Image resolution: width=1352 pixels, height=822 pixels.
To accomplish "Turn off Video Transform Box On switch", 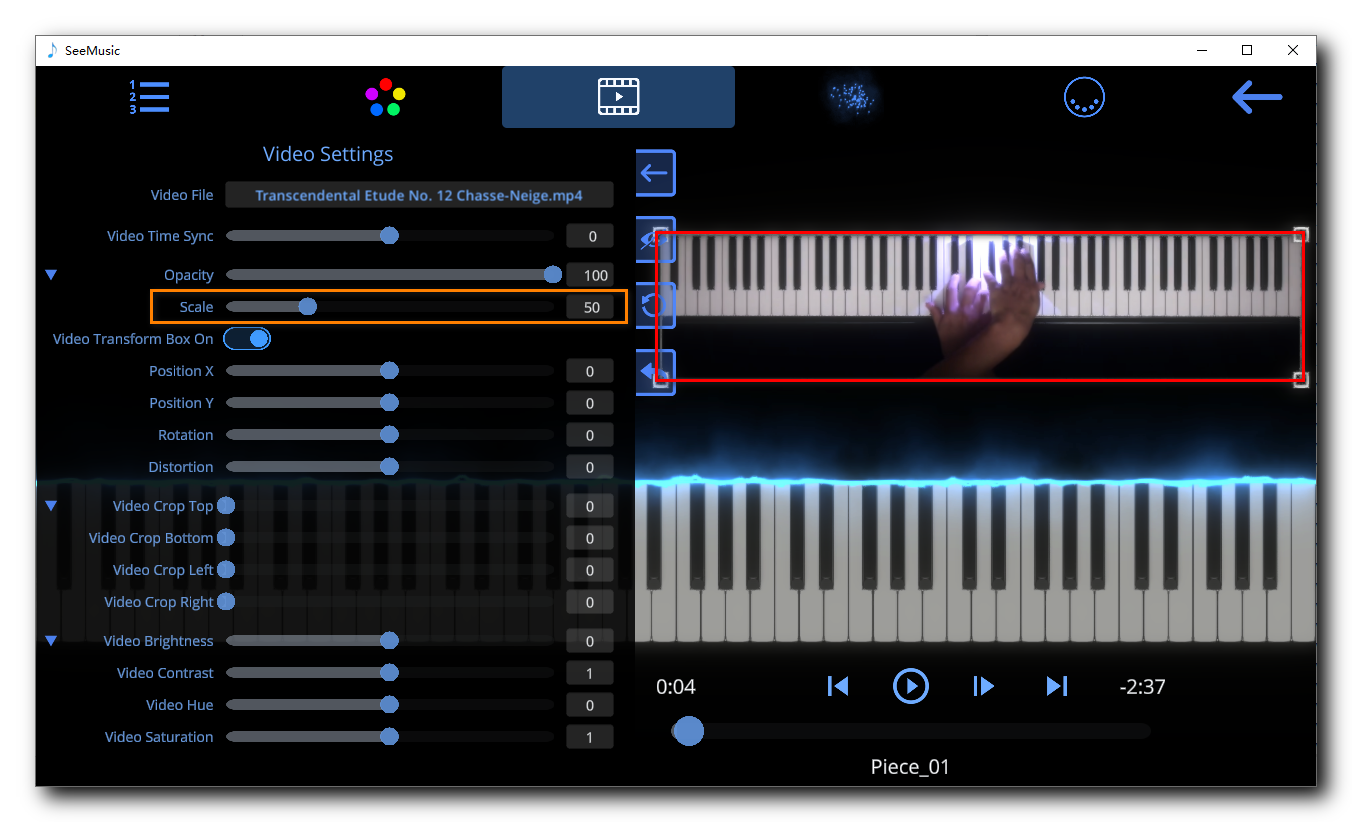I will [x=247, y=339].
